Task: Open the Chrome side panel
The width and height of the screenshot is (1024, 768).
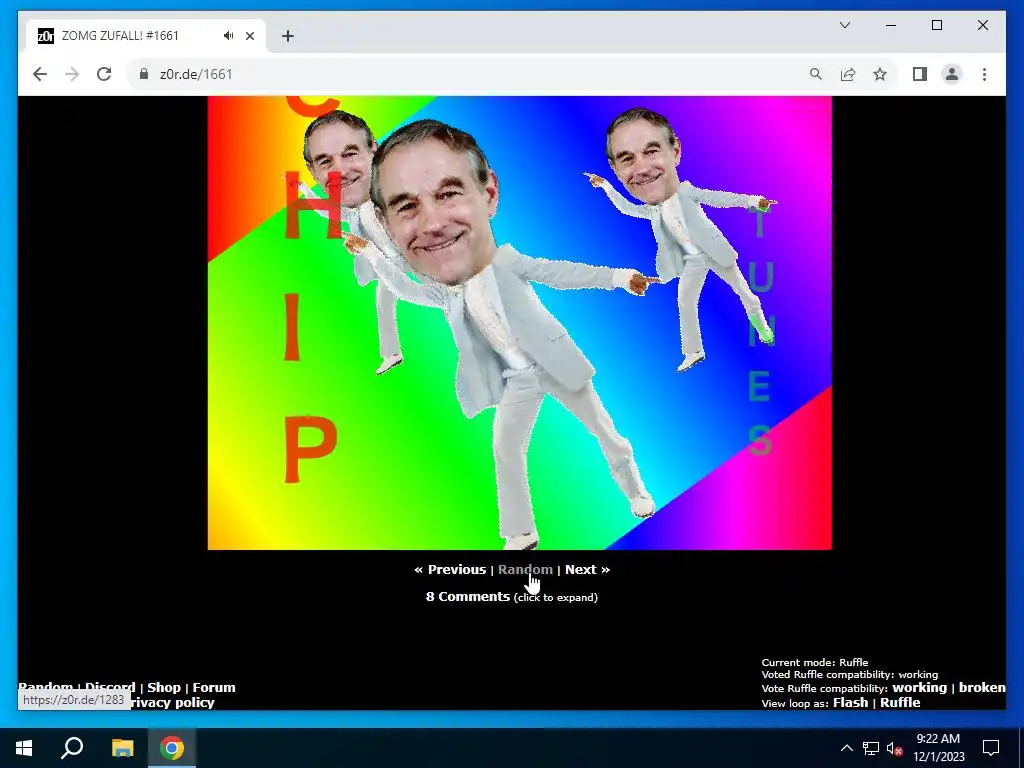Action: tap(920, 74)
